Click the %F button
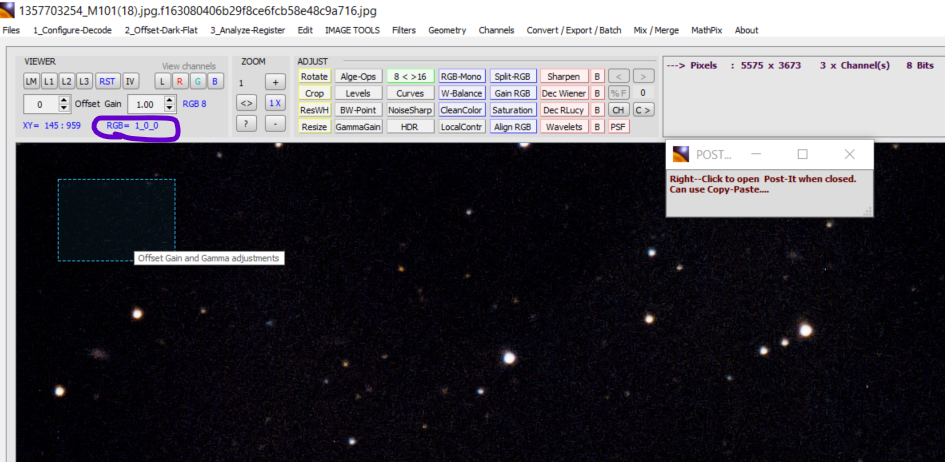945x462 pixels. tap(617, 93)
